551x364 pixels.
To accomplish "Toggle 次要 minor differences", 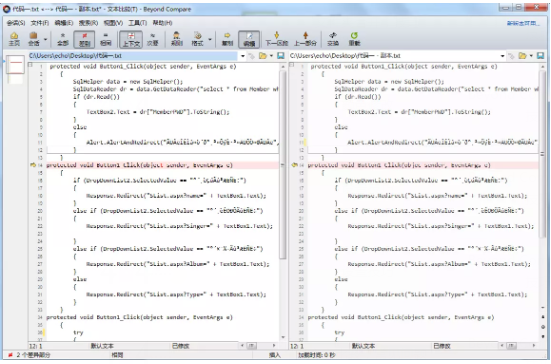I will [x=153, y=39].
